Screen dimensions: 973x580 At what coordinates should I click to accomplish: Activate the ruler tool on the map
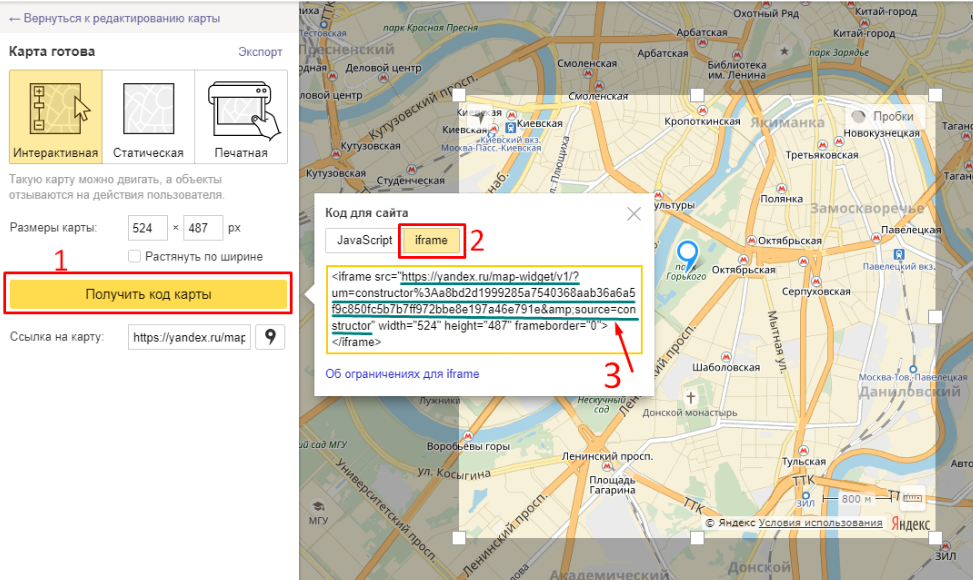click(912, 497)
